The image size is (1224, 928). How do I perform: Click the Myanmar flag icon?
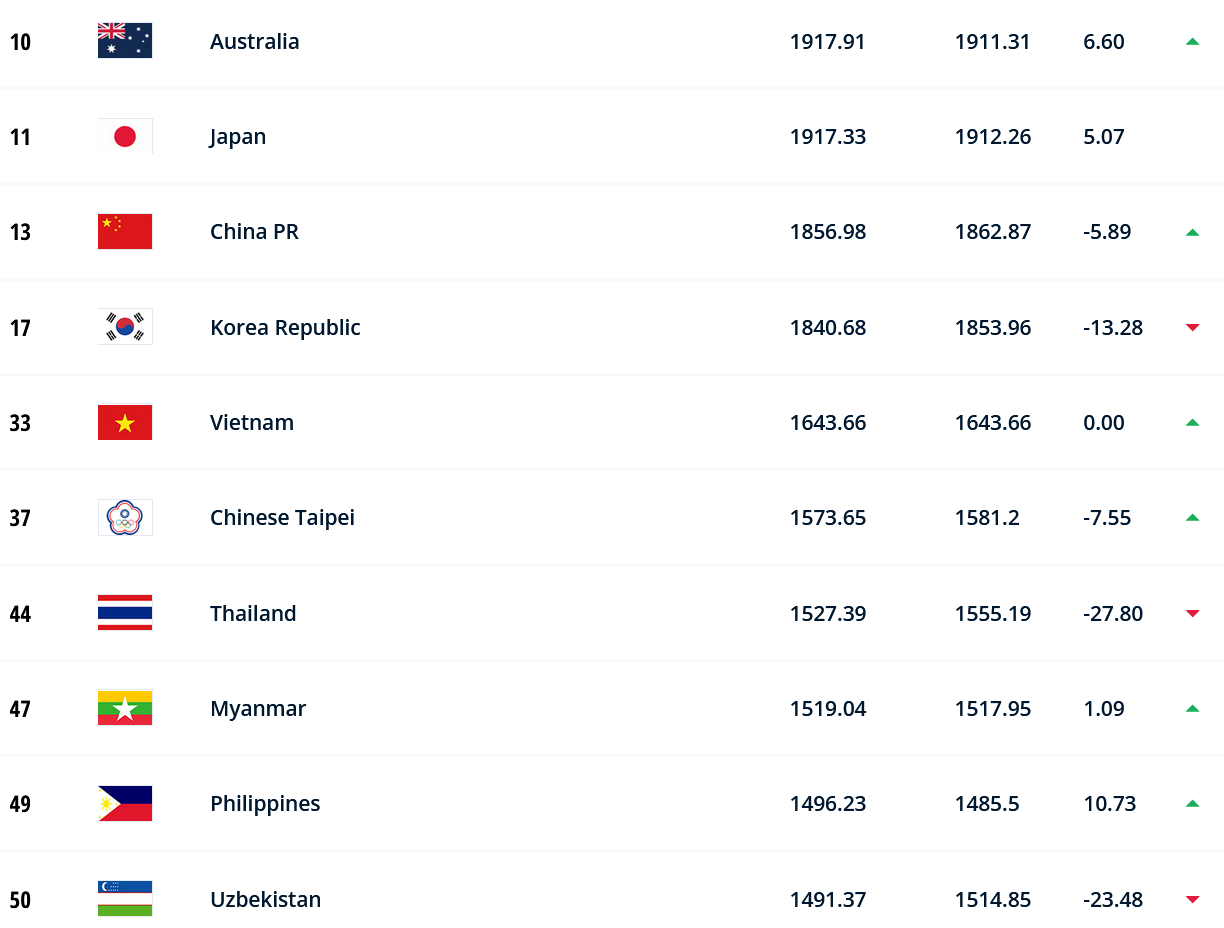tap(125, 708)
